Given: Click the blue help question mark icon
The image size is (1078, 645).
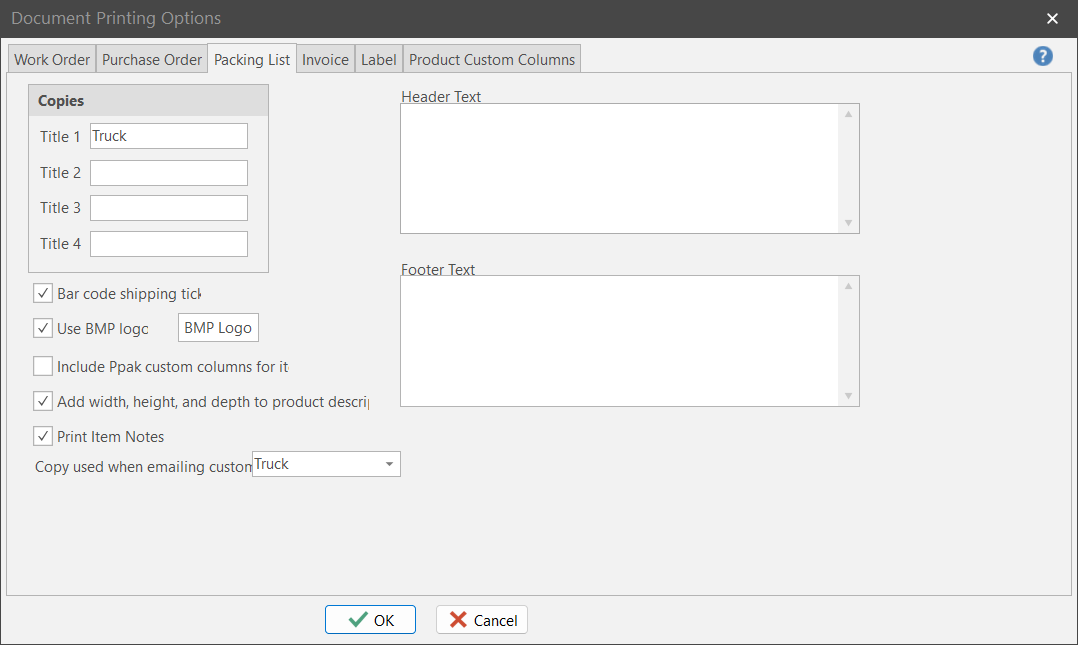Looking at the screenshot, I should pos(1043,56).
